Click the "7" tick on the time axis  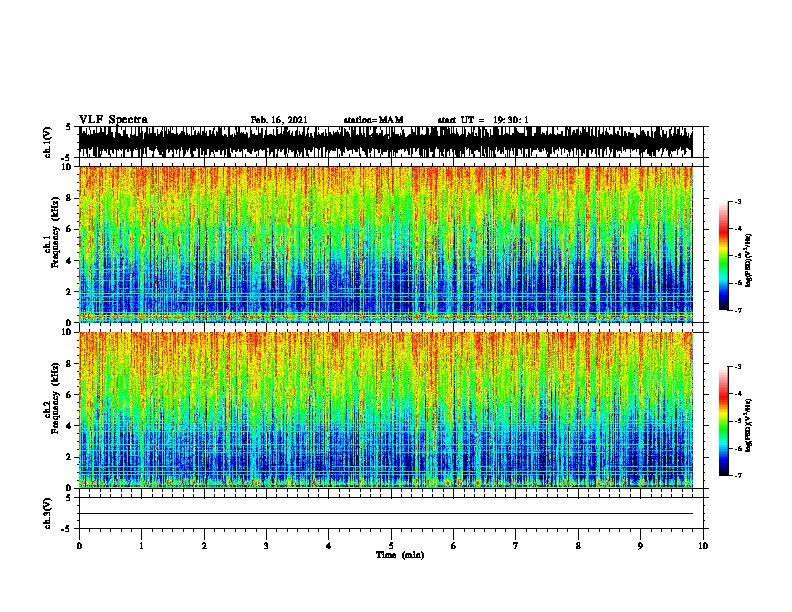click(516, 546)
